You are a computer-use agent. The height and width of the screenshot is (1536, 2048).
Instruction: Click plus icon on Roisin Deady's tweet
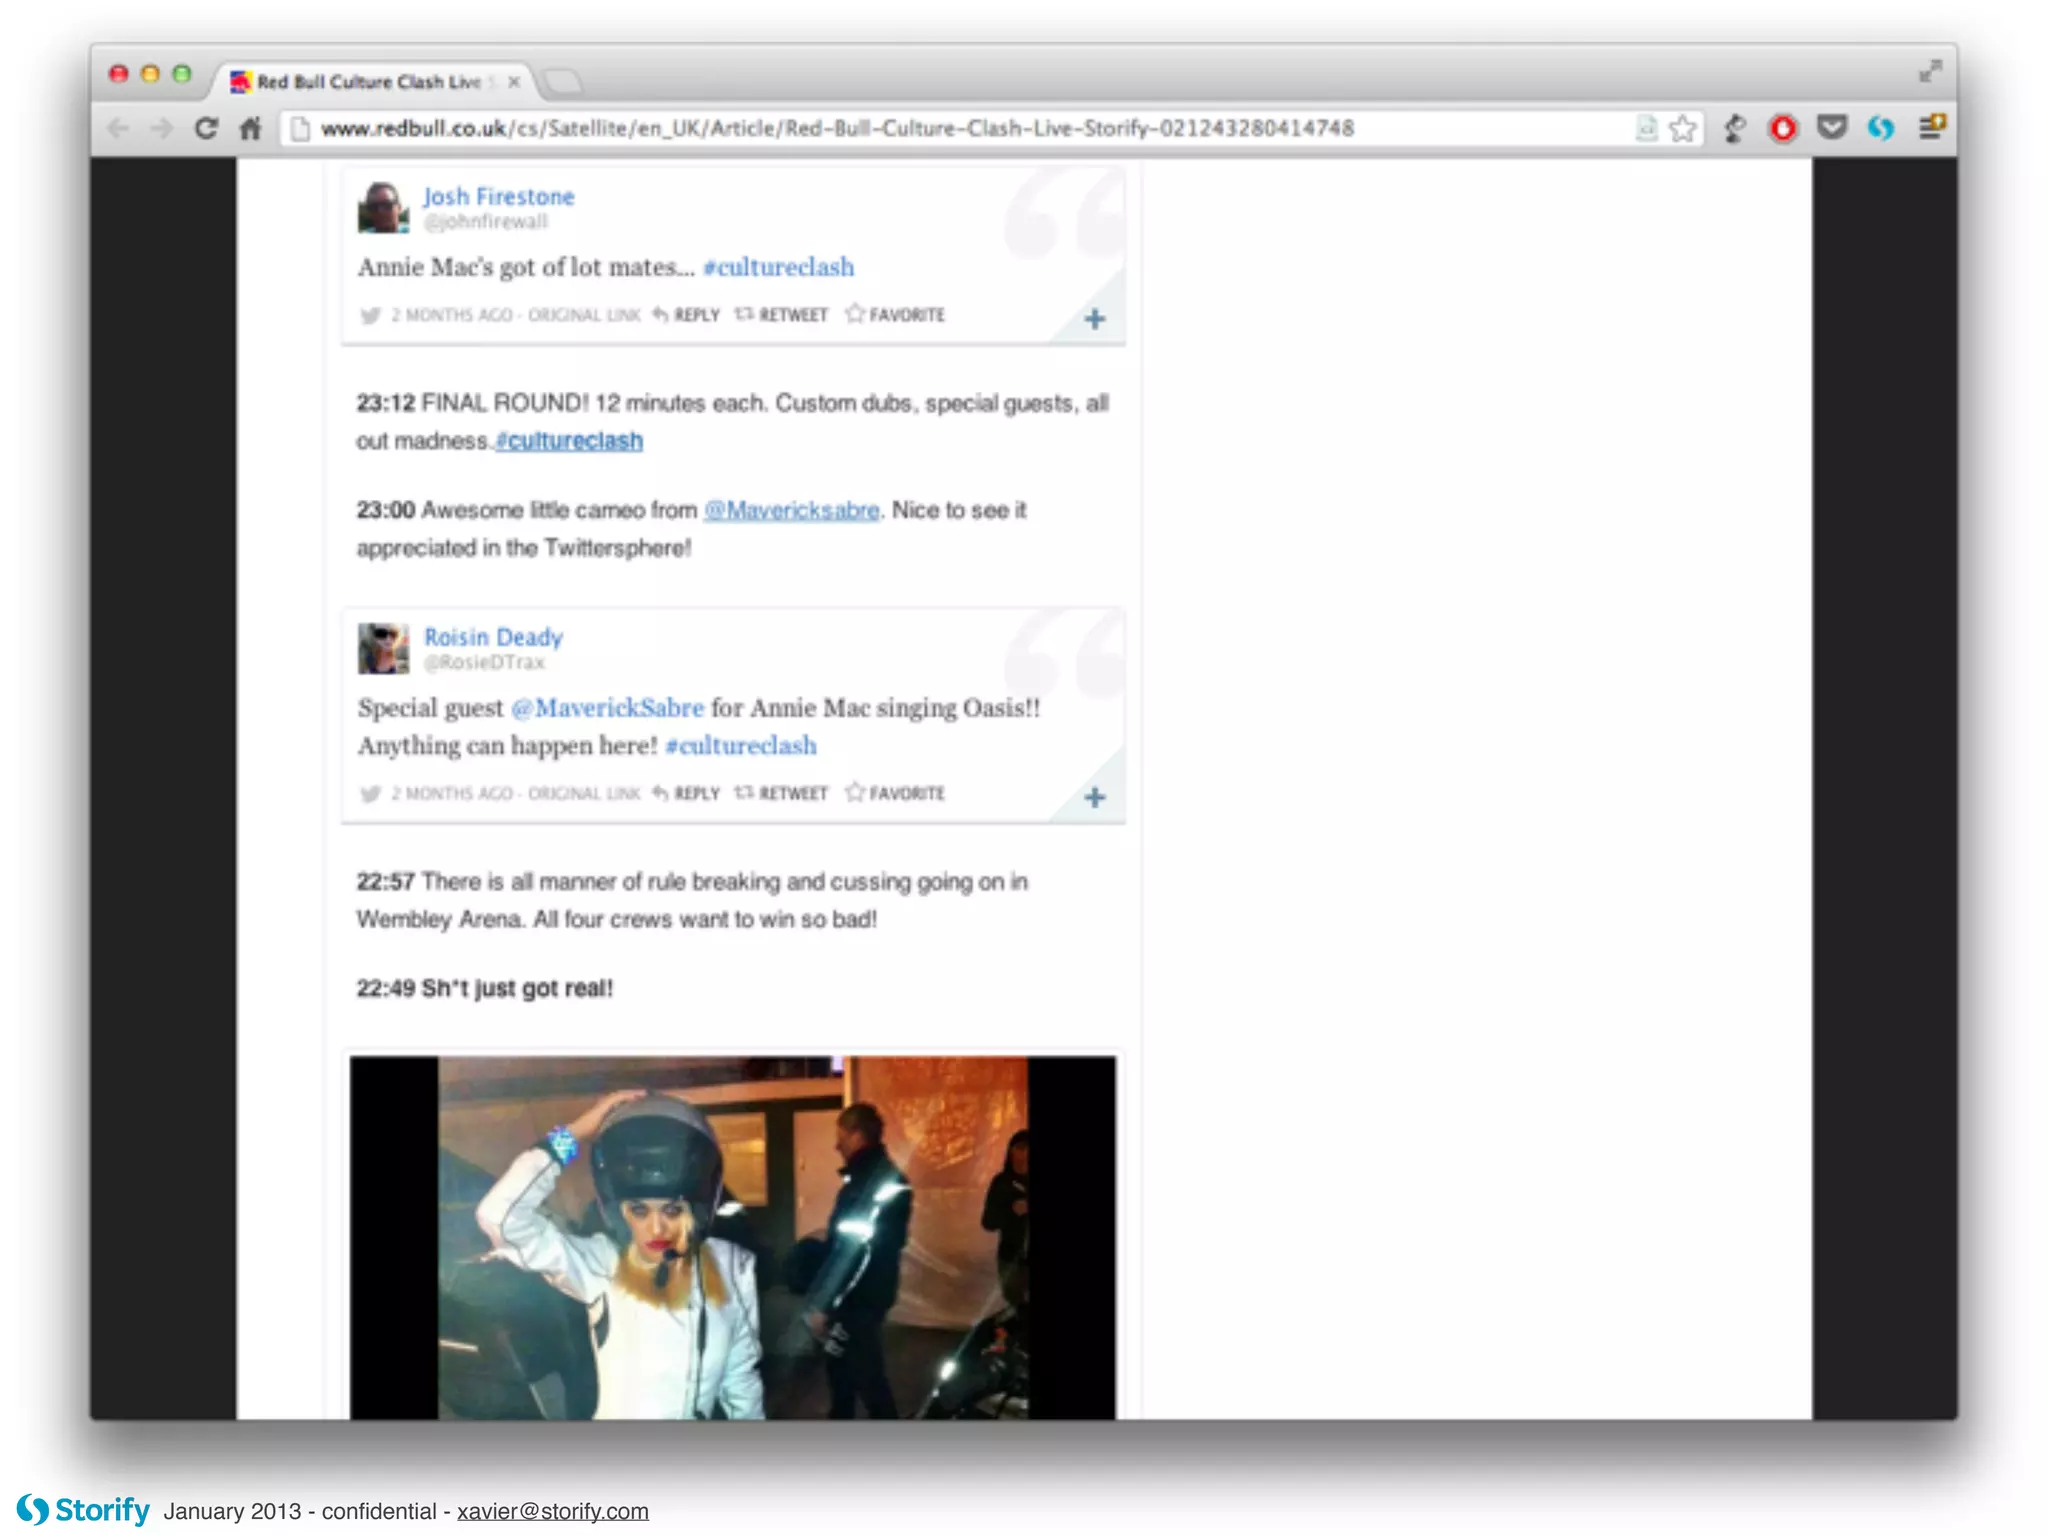[1095, 797]
